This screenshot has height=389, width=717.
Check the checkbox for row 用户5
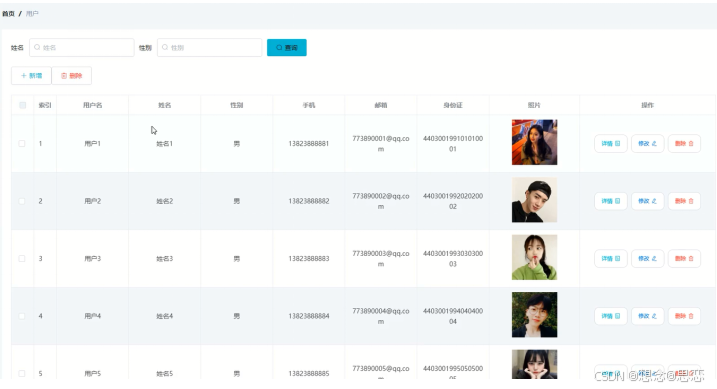pos(22,373)
